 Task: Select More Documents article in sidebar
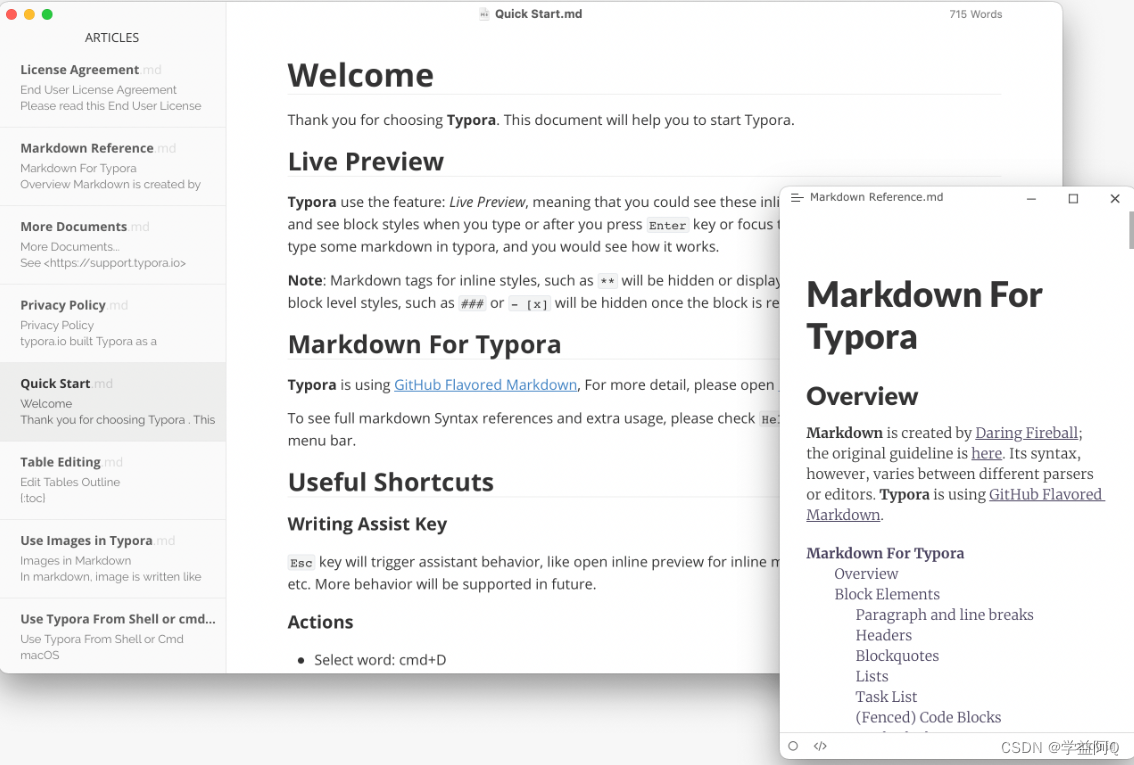(113, 245)
